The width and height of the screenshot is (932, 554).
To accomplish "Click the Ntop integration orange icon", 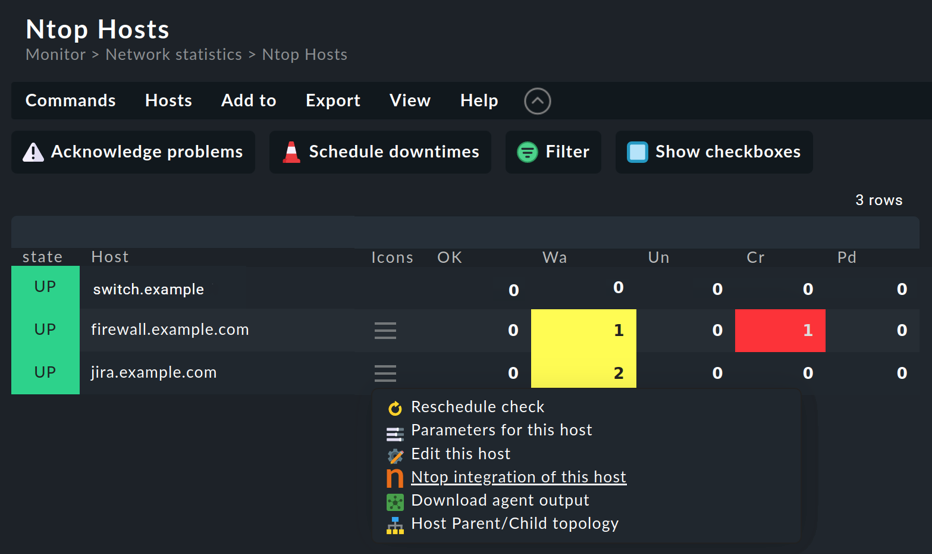I will click(x=395, y=478).
